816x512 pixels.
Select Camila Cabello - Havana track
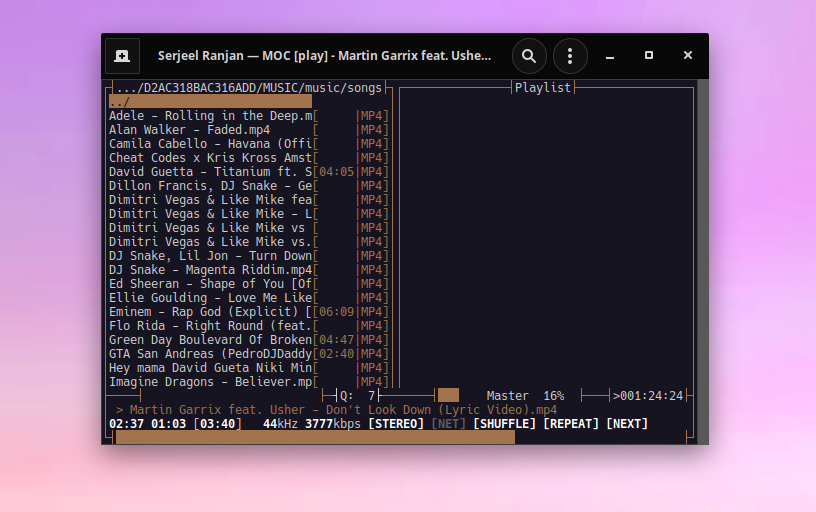[210, 144]
